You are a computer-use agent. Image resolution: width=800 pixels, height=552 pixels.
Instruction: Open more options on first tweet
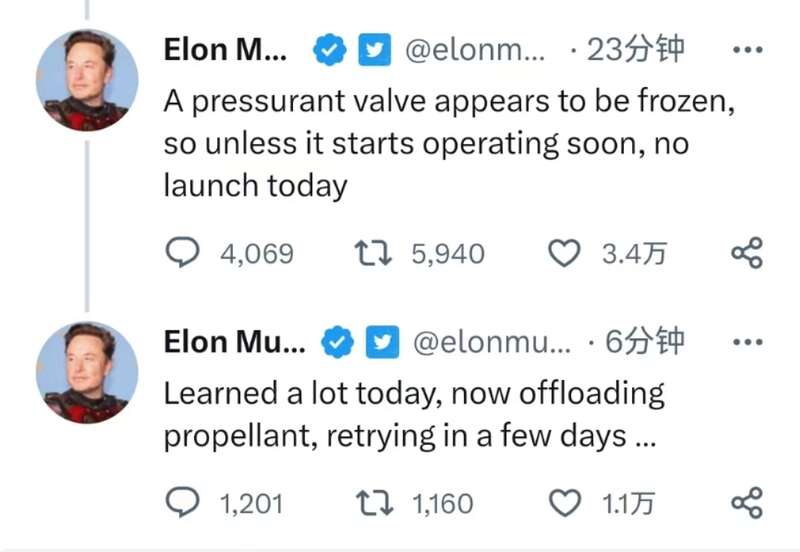pos(746,50)
